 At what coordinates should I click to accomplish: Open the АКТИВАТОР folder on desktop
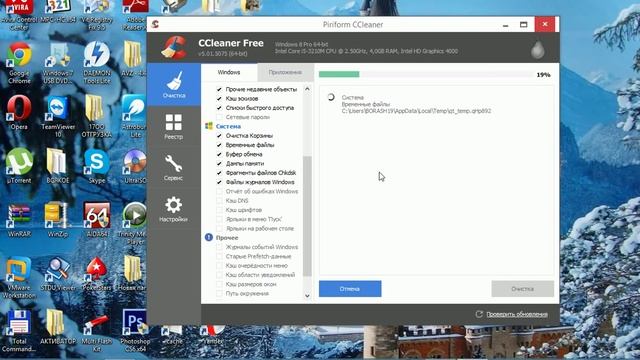tap(58, 327)
